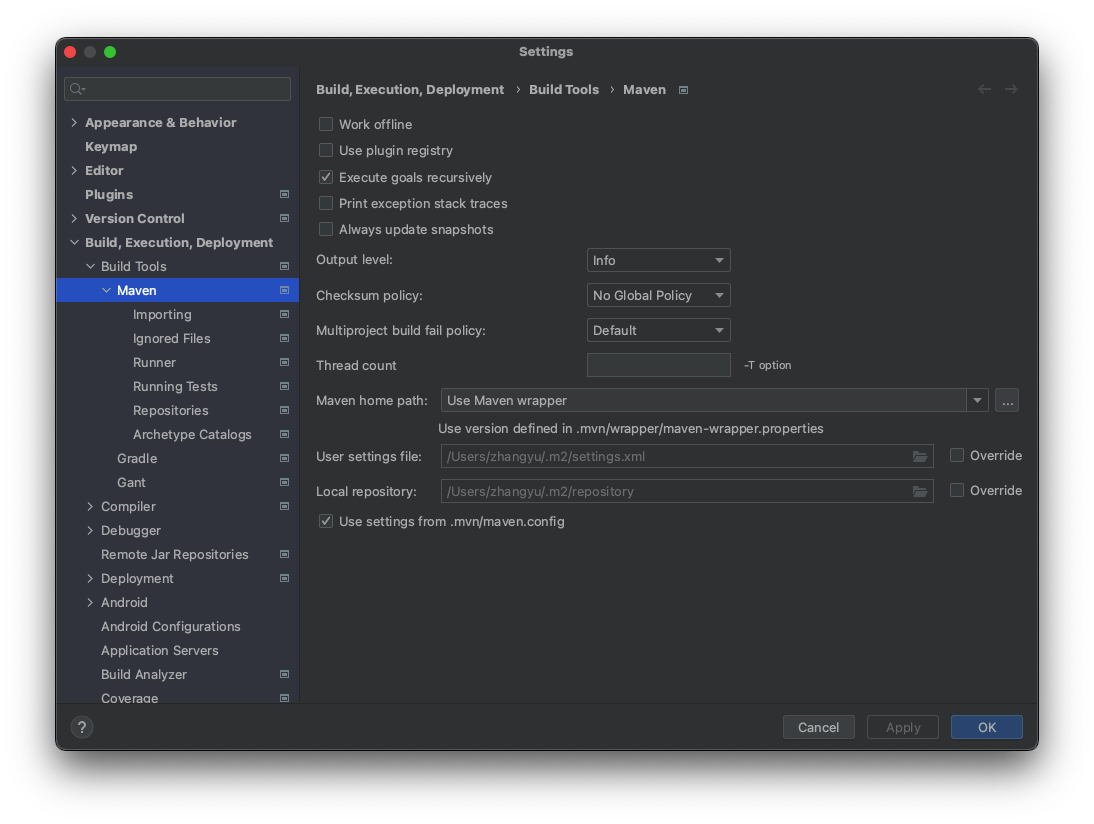Click the project-level icon beside Remote Jar Repositories

tap(284, 554)
